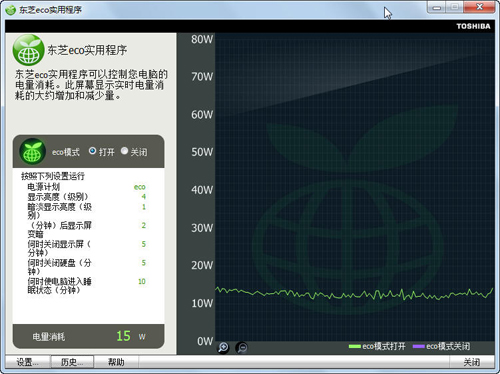Click the green power consumption graph line
Image resolution: width=500 pixels, height=374 pixels.
(353, 294)
